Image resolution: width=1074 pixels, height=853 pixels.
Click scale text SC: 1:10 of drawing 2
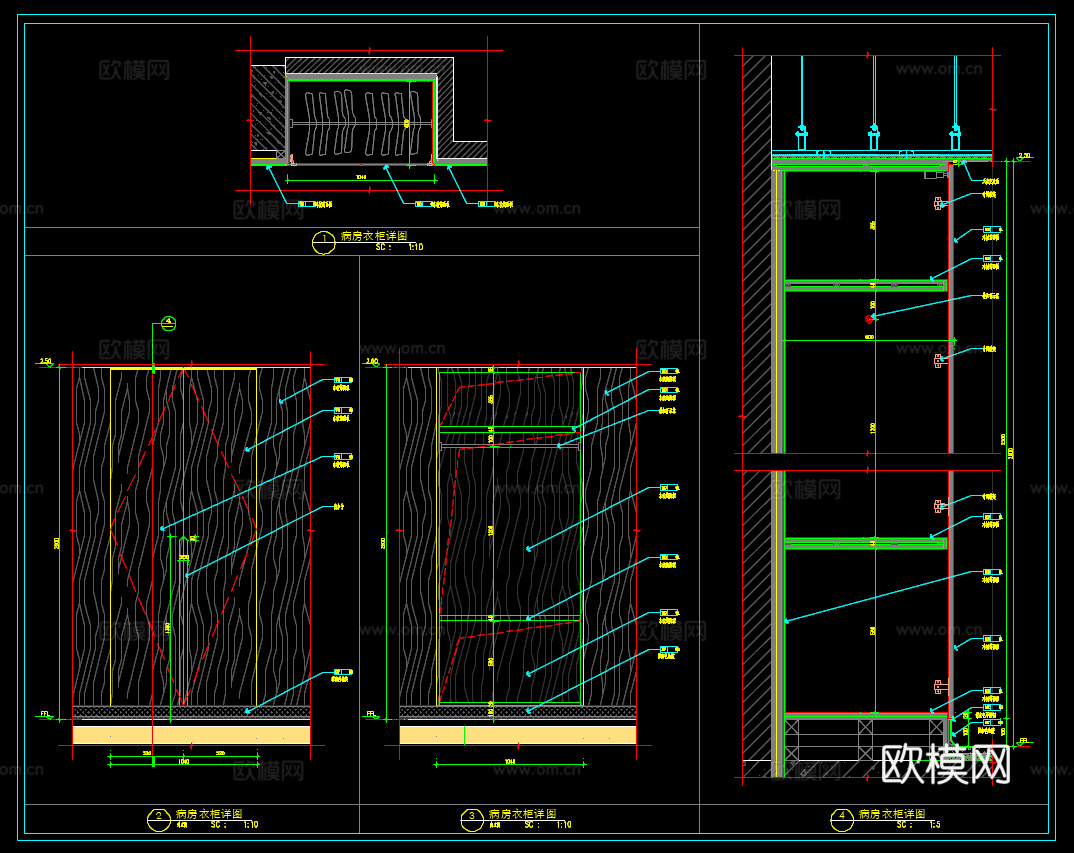coord(234,825)
